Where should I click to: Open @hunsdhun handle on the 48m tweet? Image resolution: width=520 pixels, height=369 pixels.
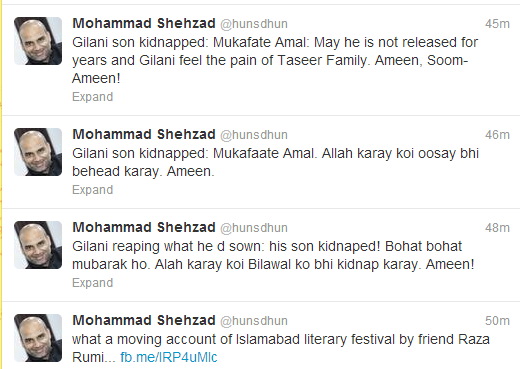[254, 228]
